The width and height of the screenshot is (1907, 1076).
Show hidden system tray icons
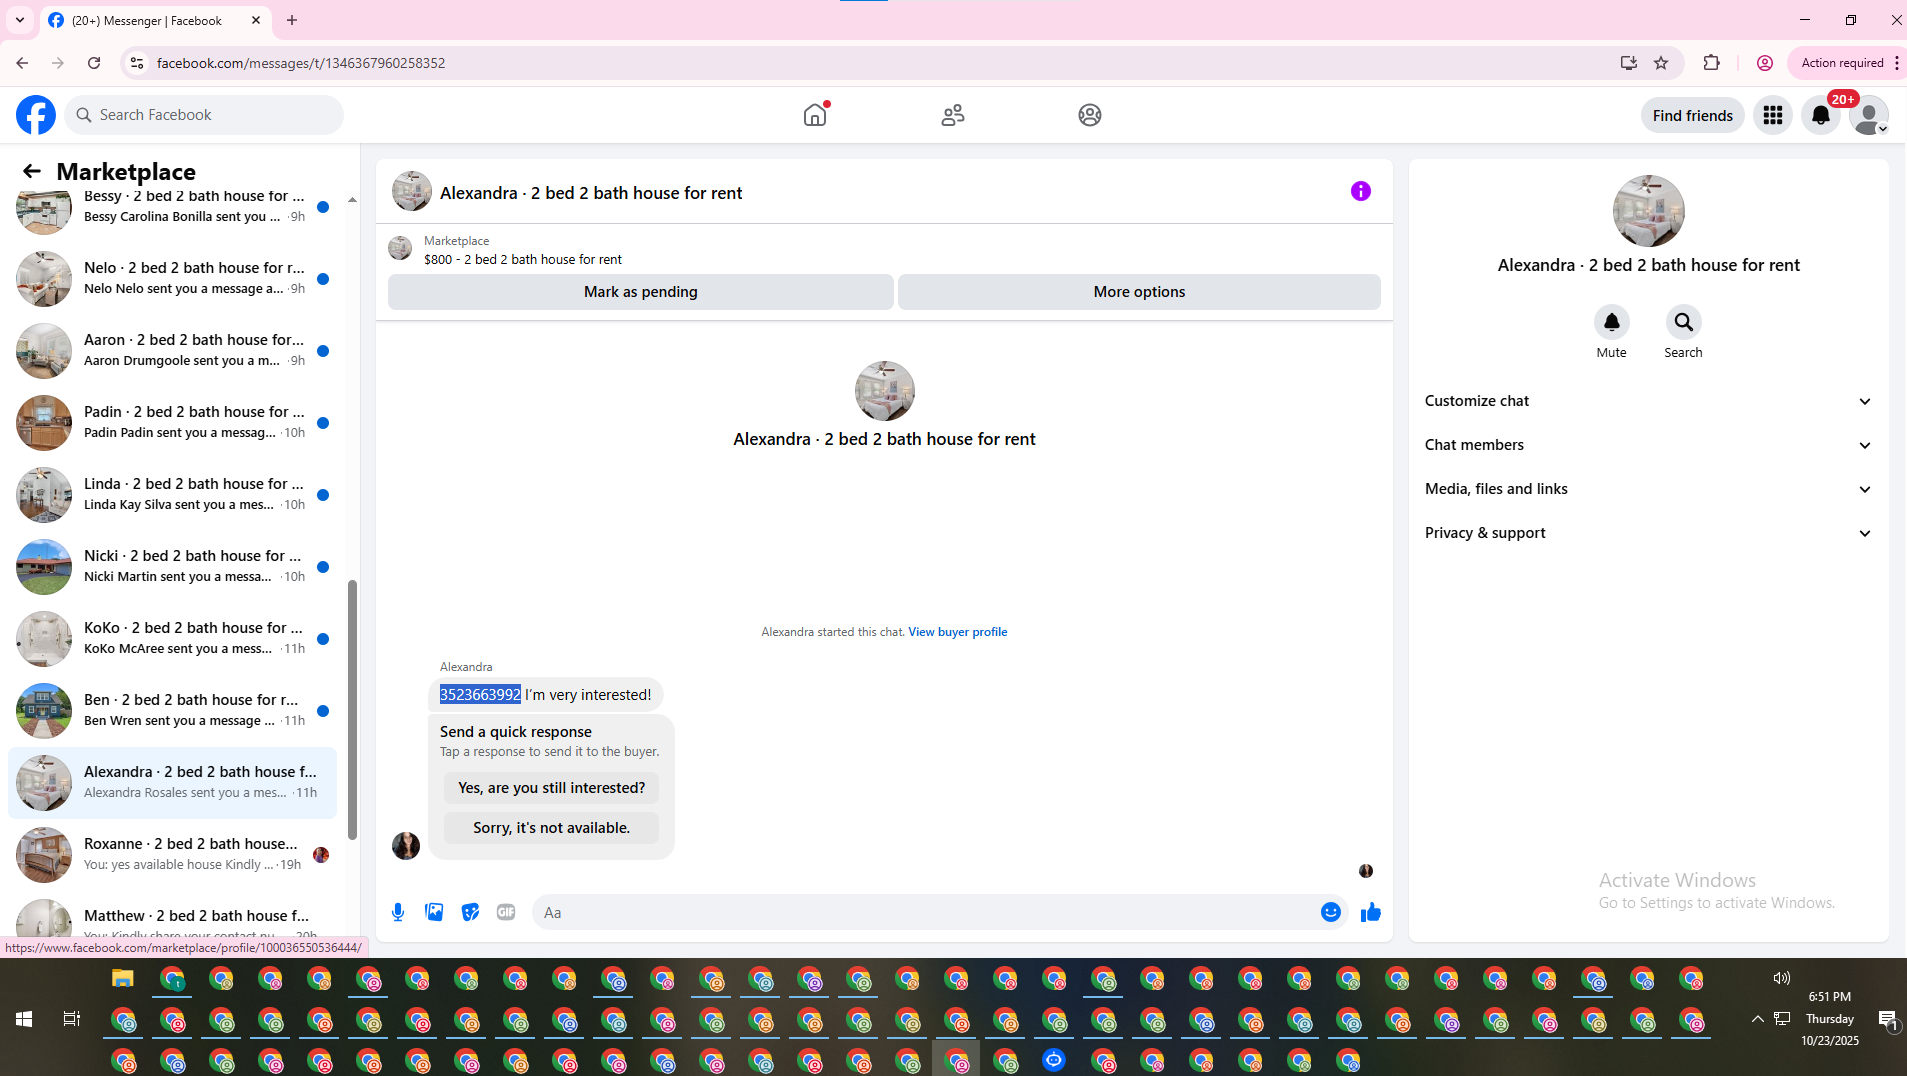(x=1758, y=1019)
